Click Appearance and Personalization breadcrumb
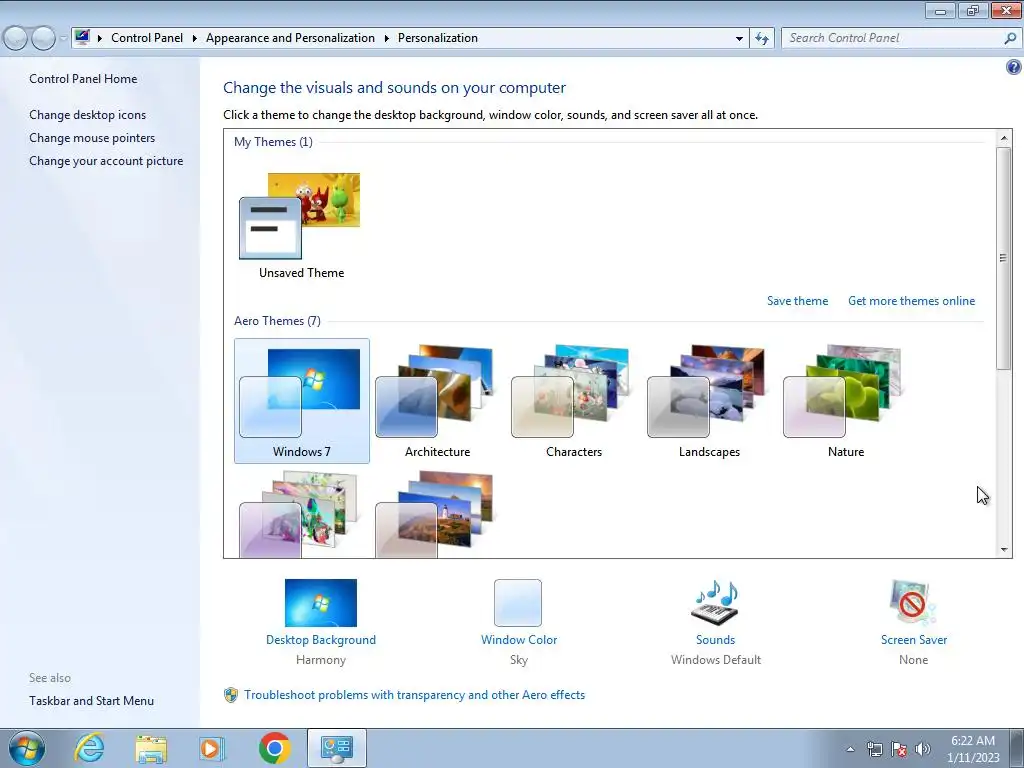Screen dimensions: 1024x768 (x=290, y=38)
